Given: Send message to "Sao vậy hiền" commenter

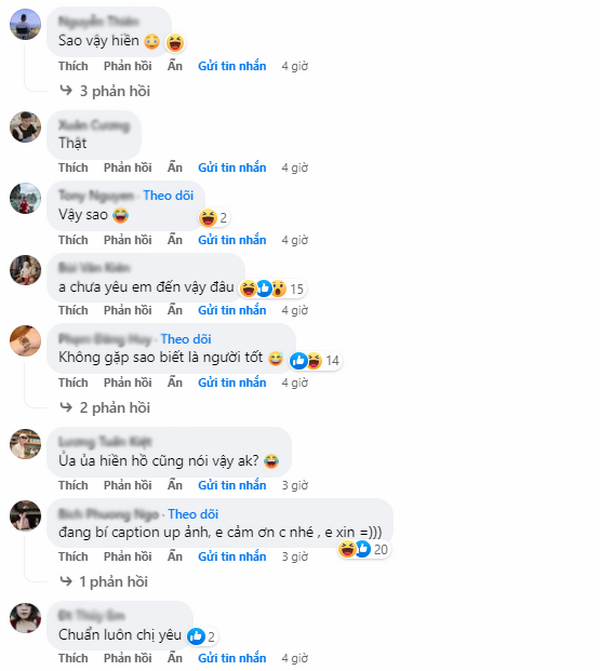Looking at the screenshot, I should coord(232,66).
